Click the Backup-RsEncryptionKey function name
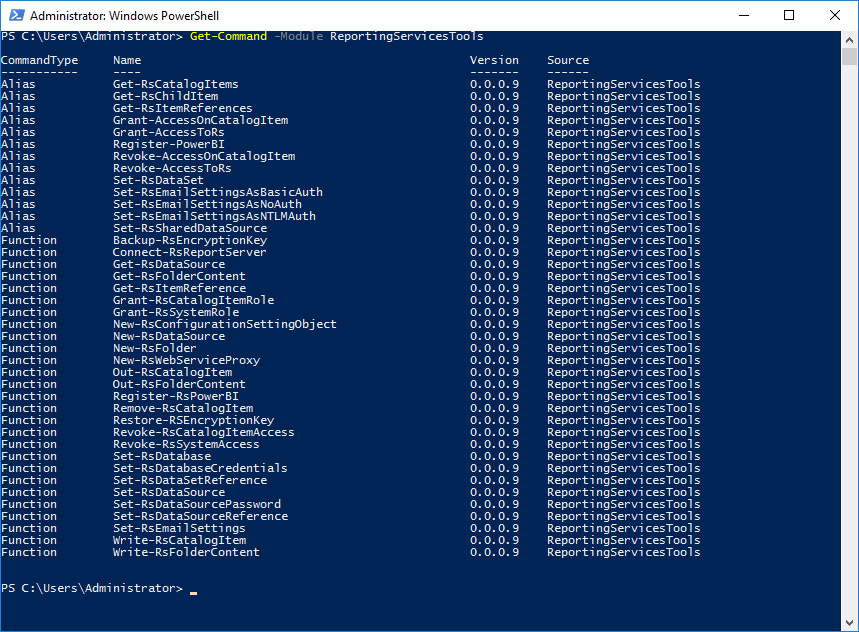This screenshot has width=859, height=632. tap(190, 240)
